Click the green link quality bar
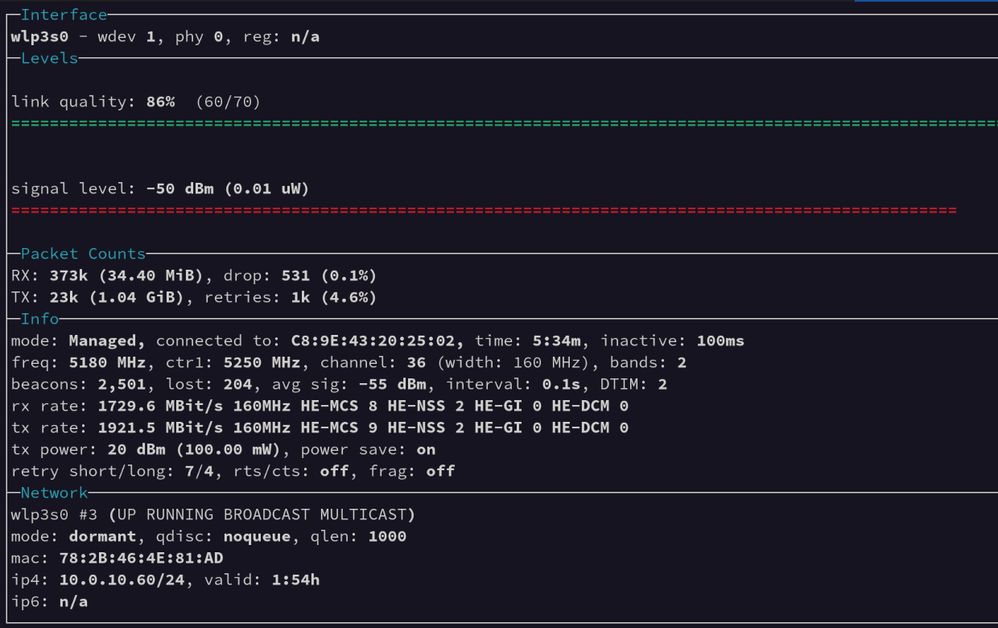 coord(500,124)
